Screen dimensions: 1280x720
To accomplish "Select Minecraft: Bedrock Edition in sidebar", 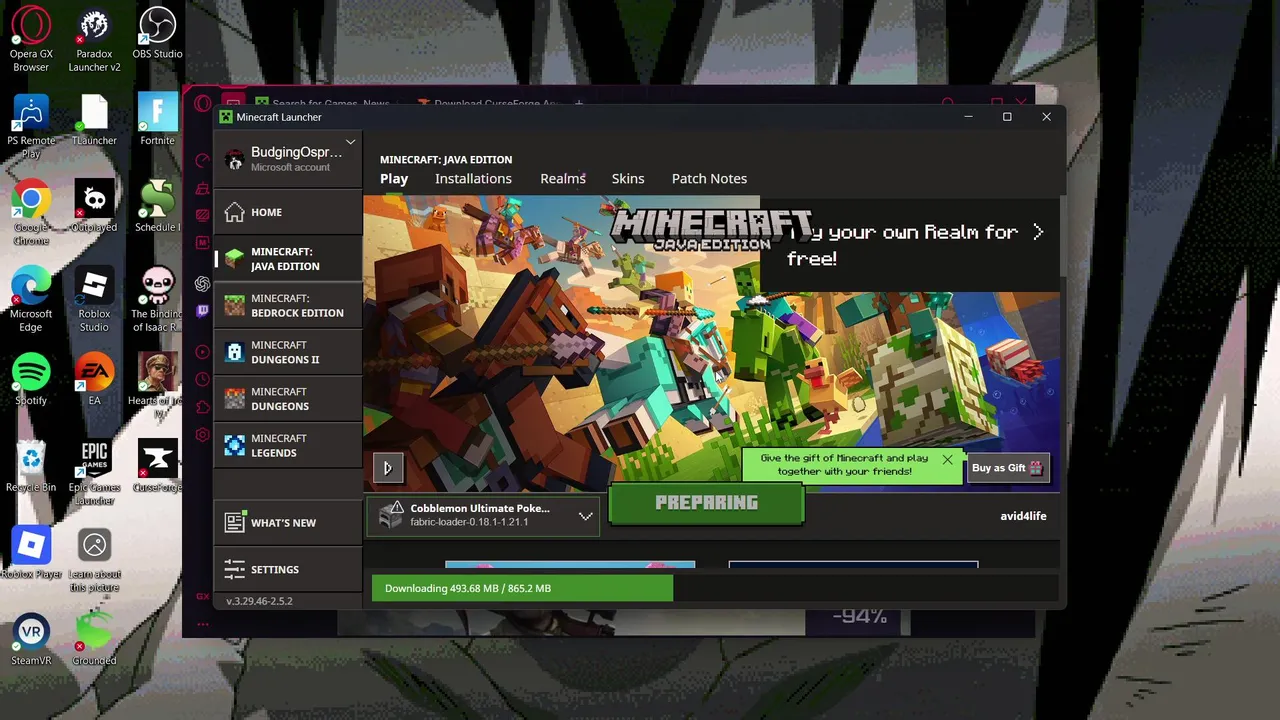I will [288, 305].
